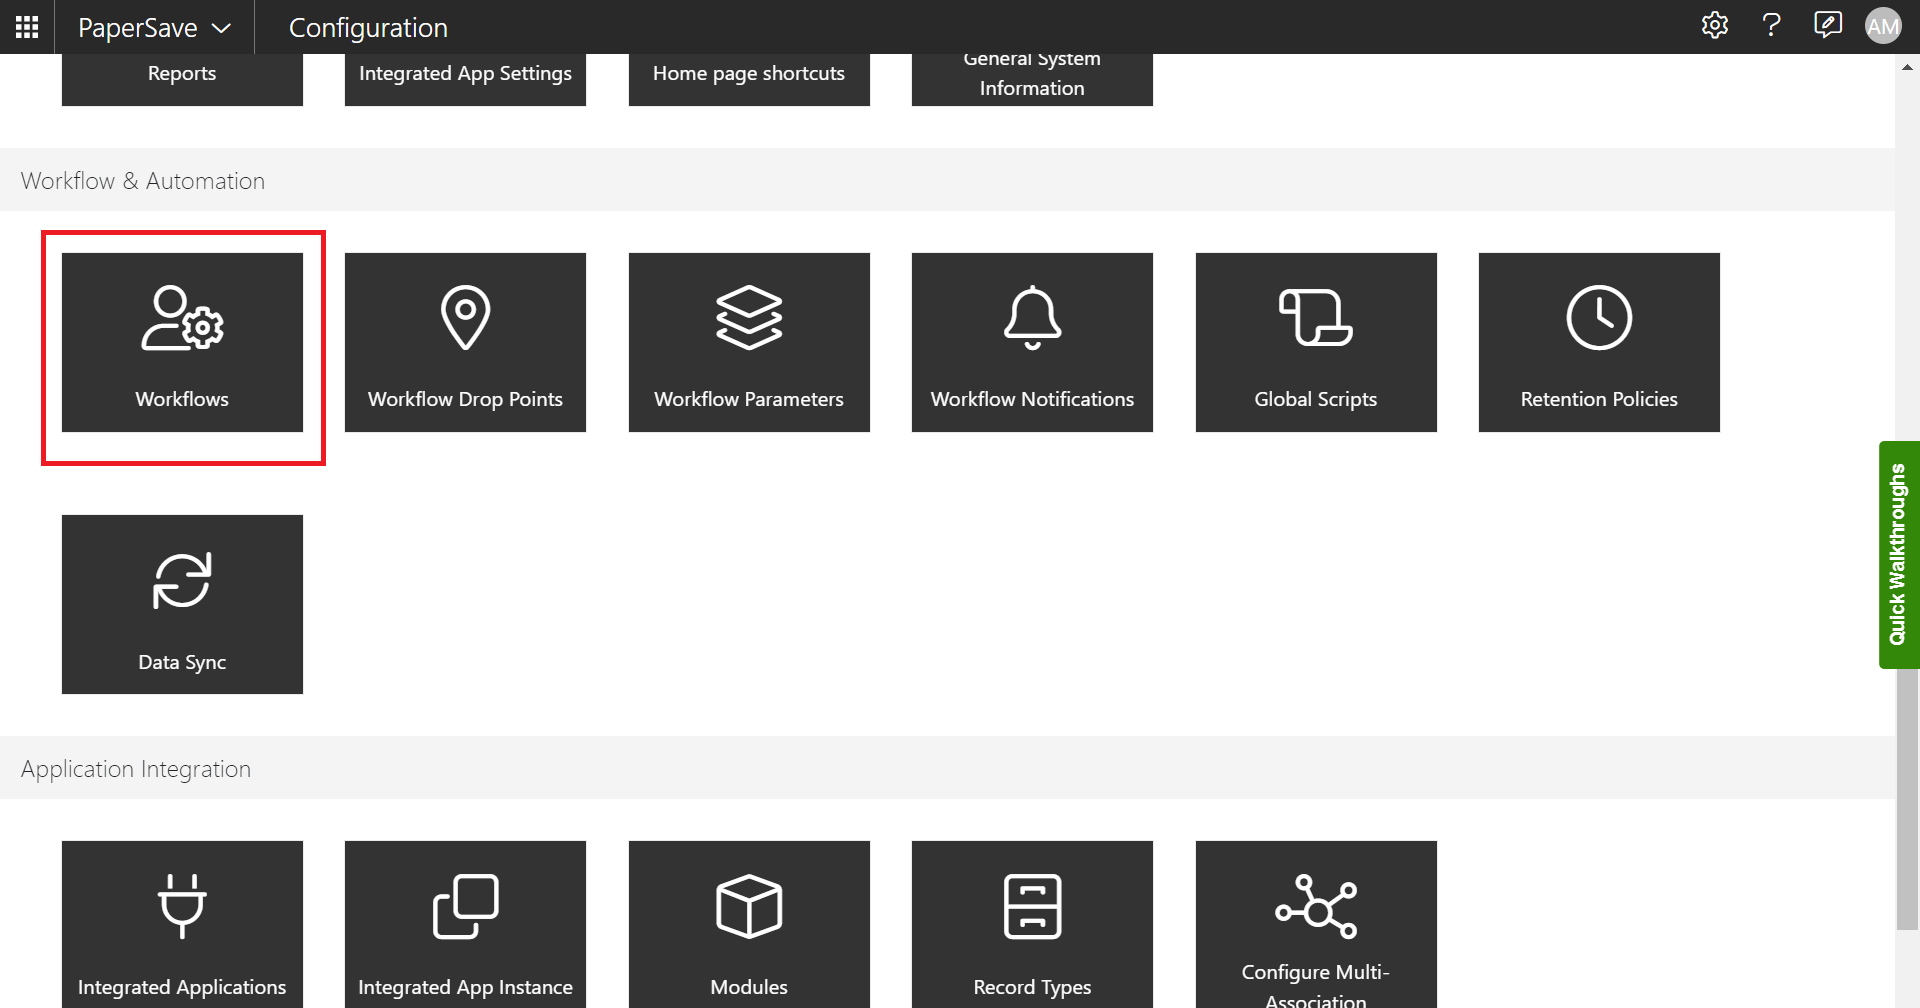Click the Configuration page title
The width and height of the screenshot is (1920, 1008).
(x=368, y=28)
